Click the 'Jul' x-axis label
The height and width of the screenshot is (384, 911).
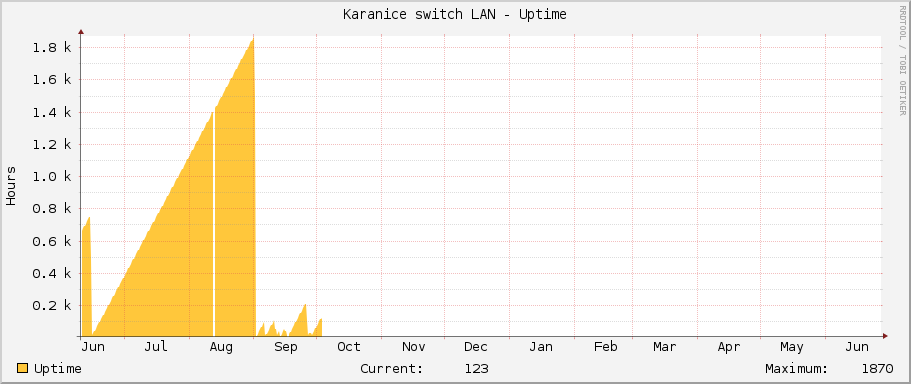(x=156, y=347)
